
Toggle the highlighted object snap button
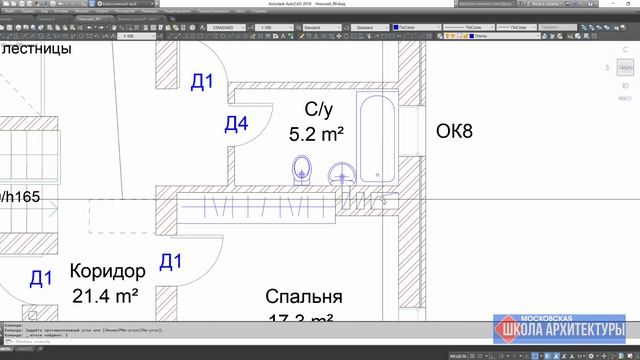(x=535, y=356)
